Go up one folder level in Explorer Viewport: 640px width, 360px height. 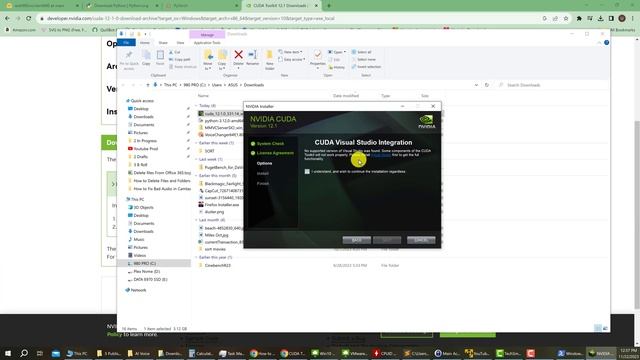pyautogui.click(x=147, y=85)
